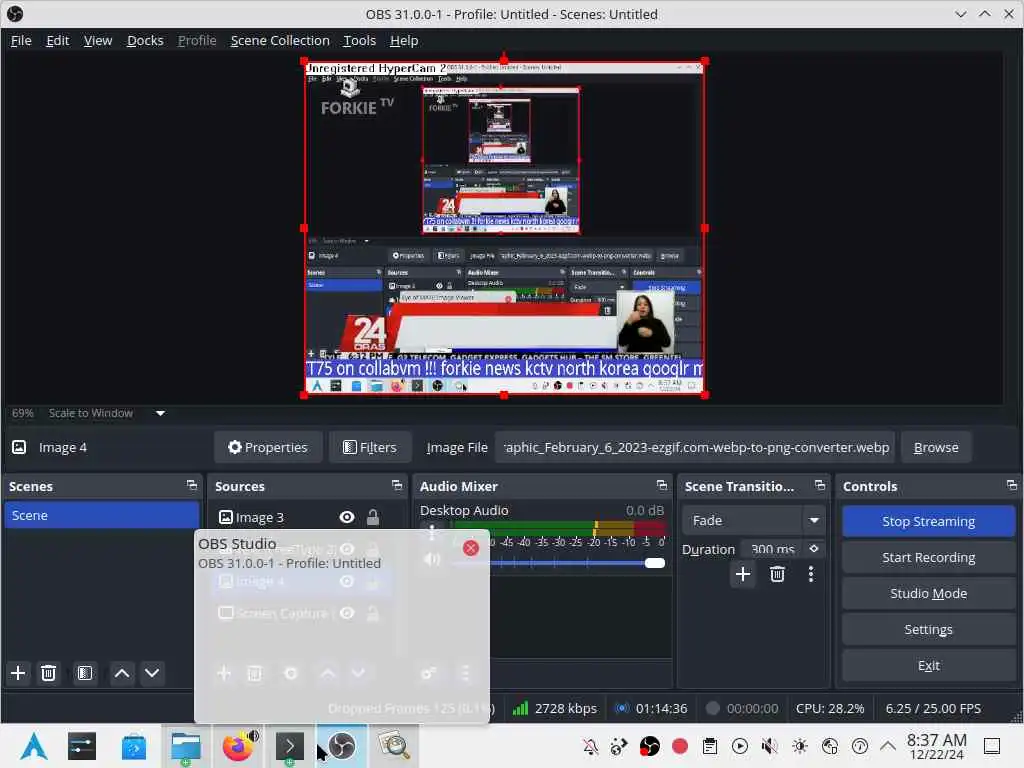
Task: Remove the transition with trash icon
Action: click(777, 574)
